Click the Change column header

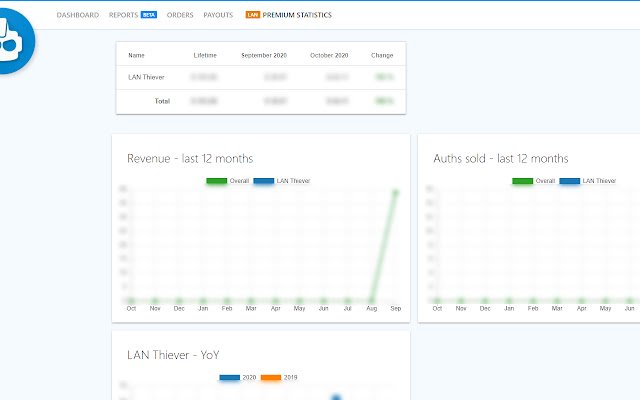click(382, 55)
